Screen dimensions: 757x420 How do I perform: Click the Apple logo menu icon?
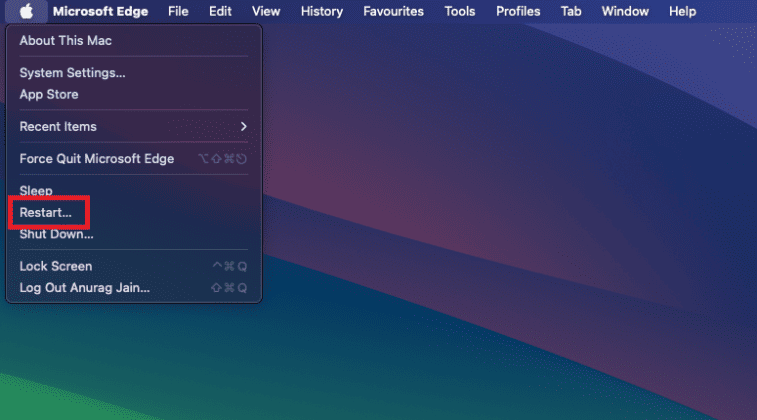pos(26,11)
